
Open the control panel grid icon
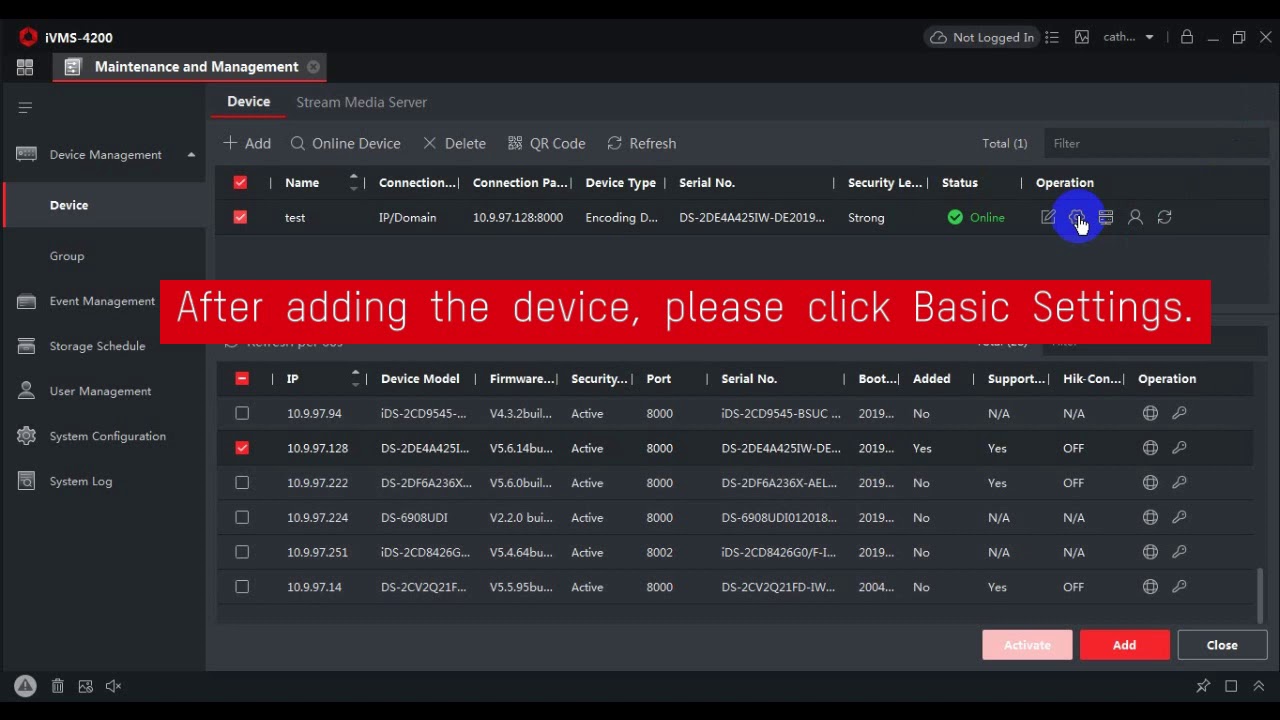pos(25,67)
